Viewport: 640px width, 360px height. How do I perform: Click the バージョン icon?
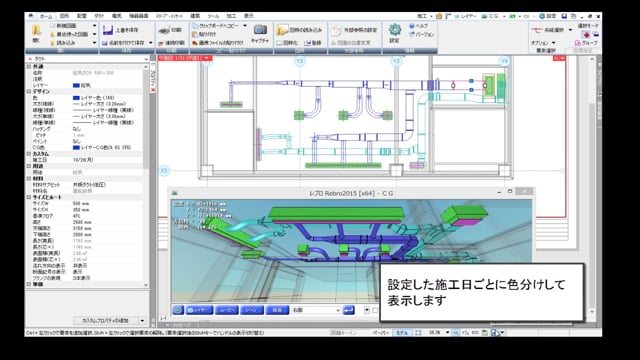coord(412,35)
